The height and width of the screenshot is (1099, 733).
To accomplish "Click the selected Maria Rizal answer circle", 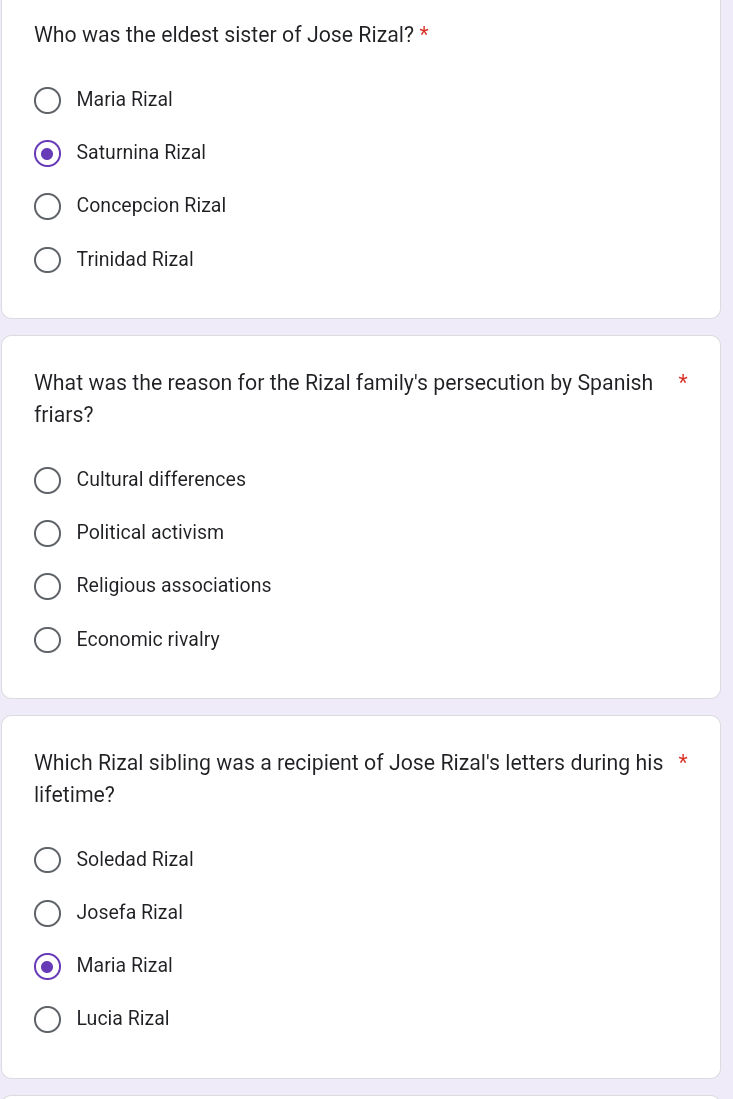I will click(x=47, y=966).
